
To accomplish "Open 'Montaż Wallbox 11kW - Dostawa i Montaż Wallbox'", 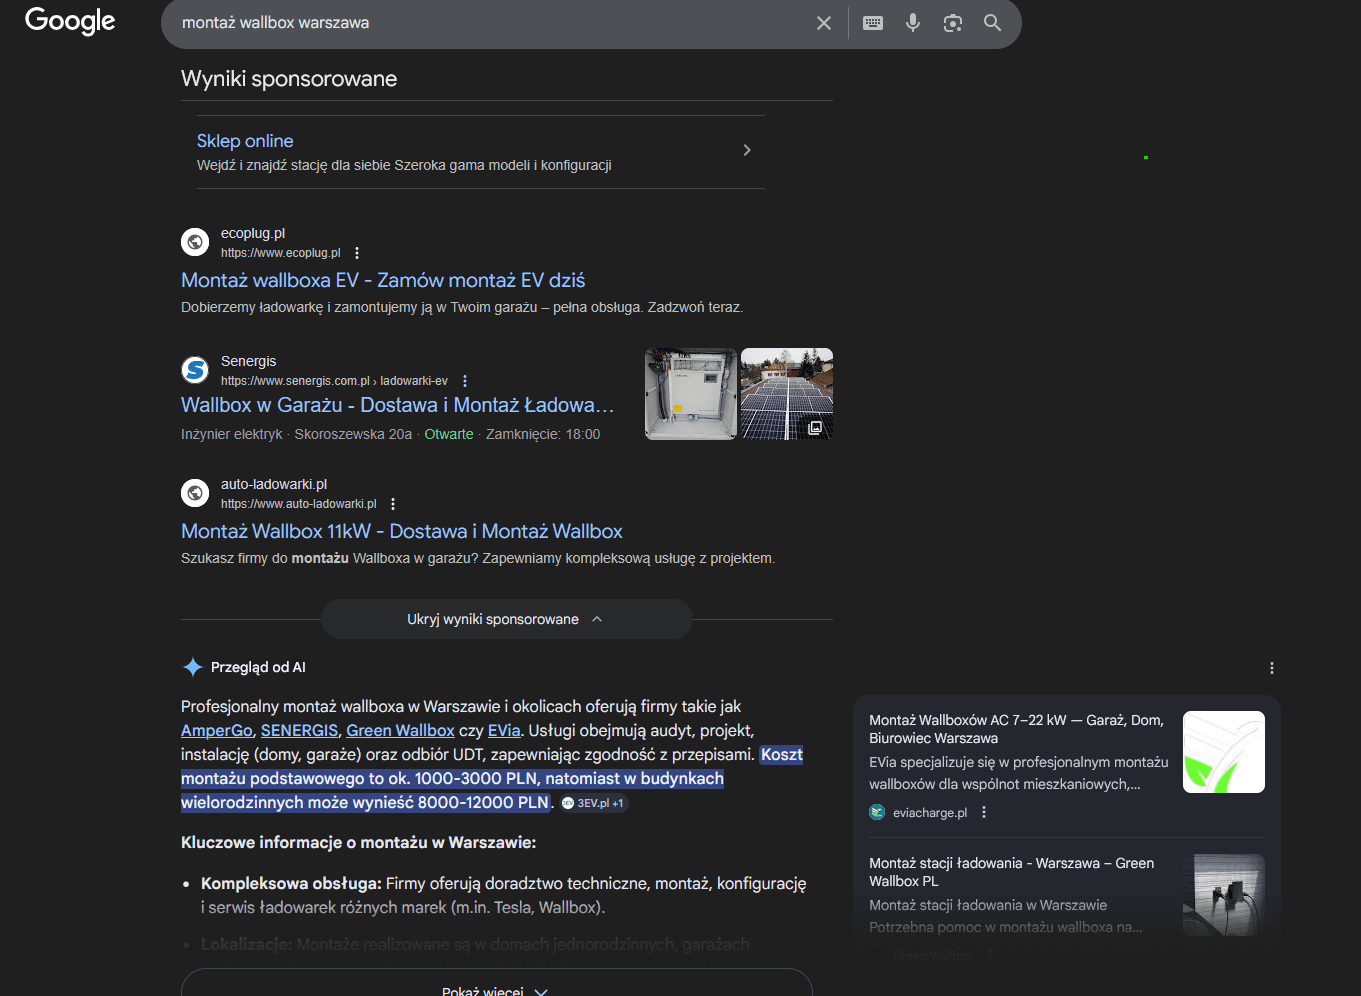I will coord(402,531).
